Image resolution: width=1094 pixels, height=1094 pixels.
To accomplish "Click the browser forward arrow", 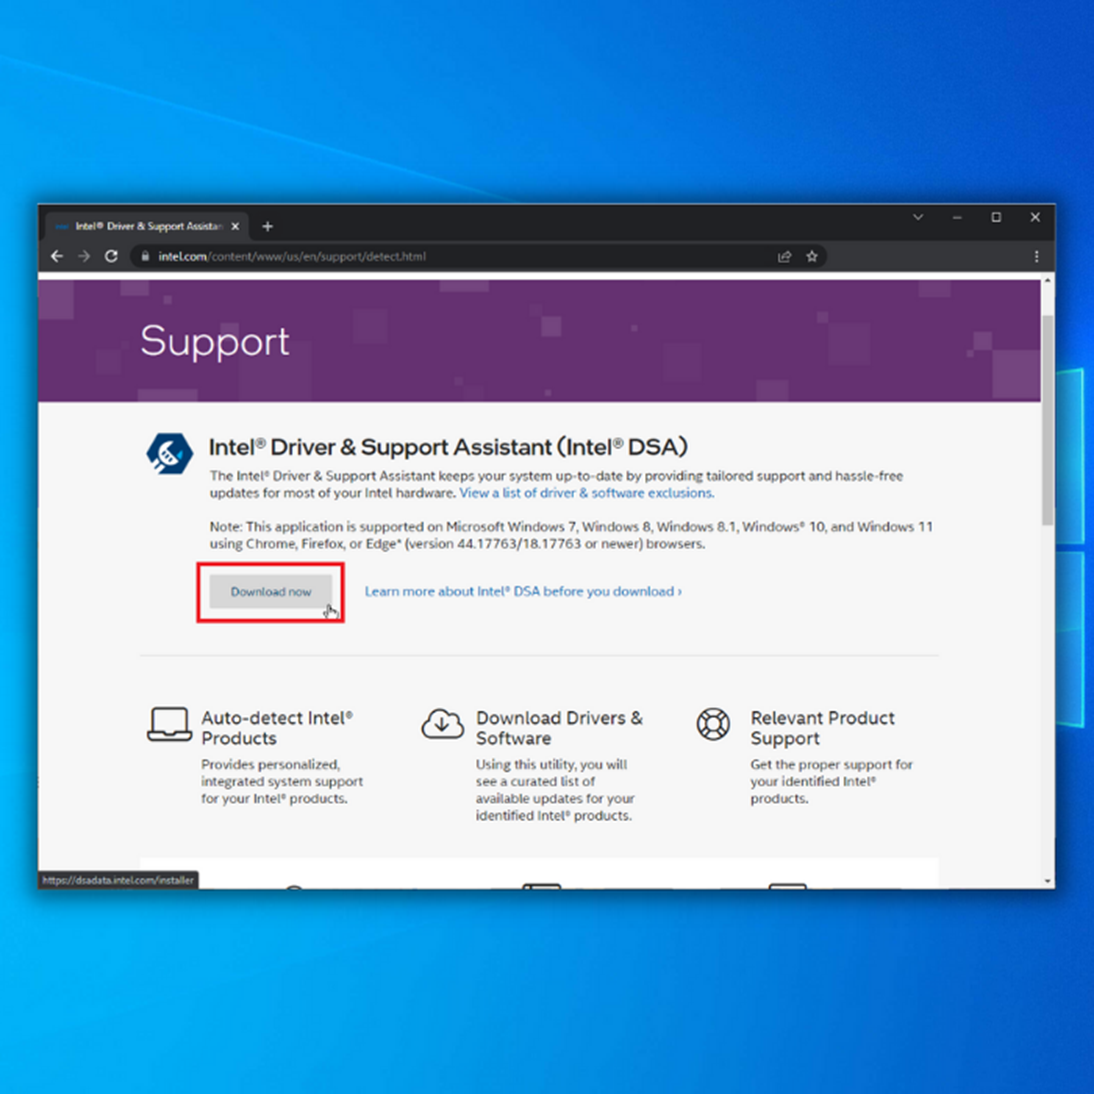I will [84, 257].
